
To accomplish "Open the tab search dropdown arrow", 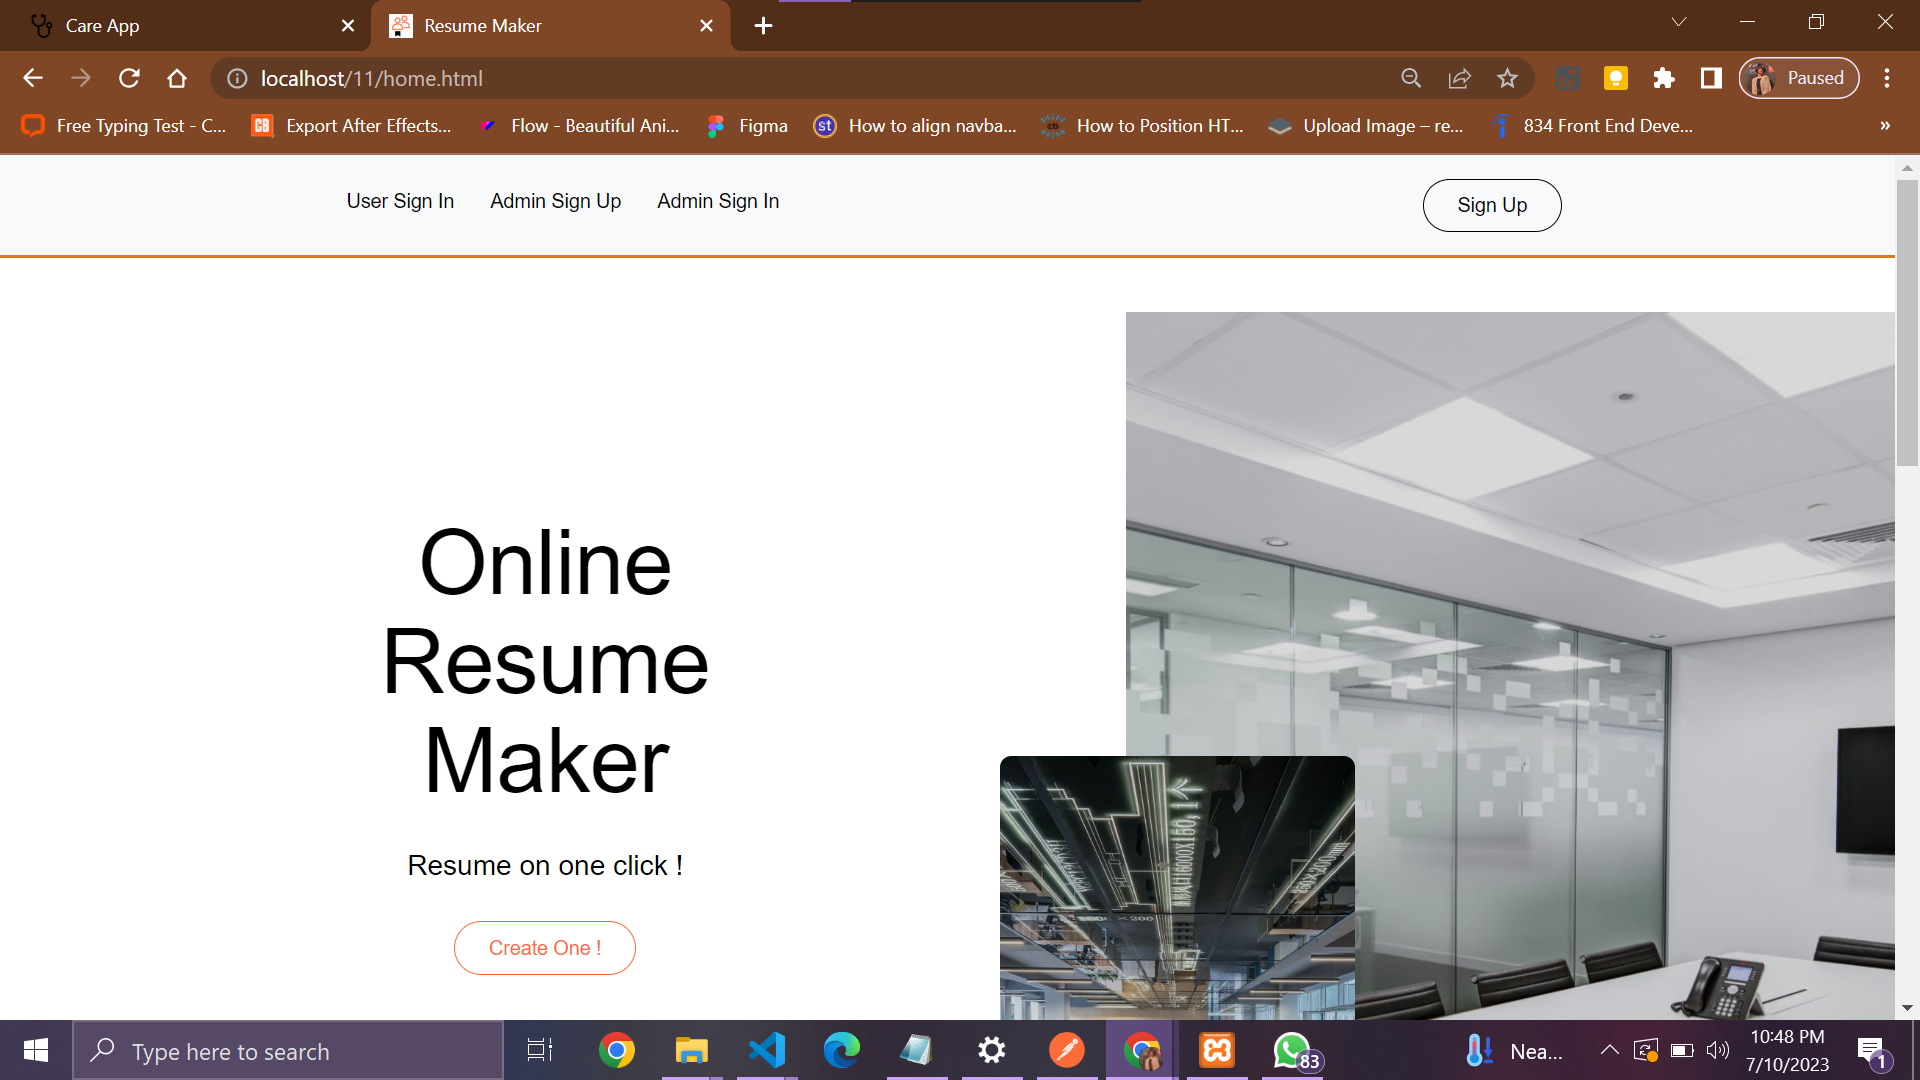I will [x=1679, y=22].
